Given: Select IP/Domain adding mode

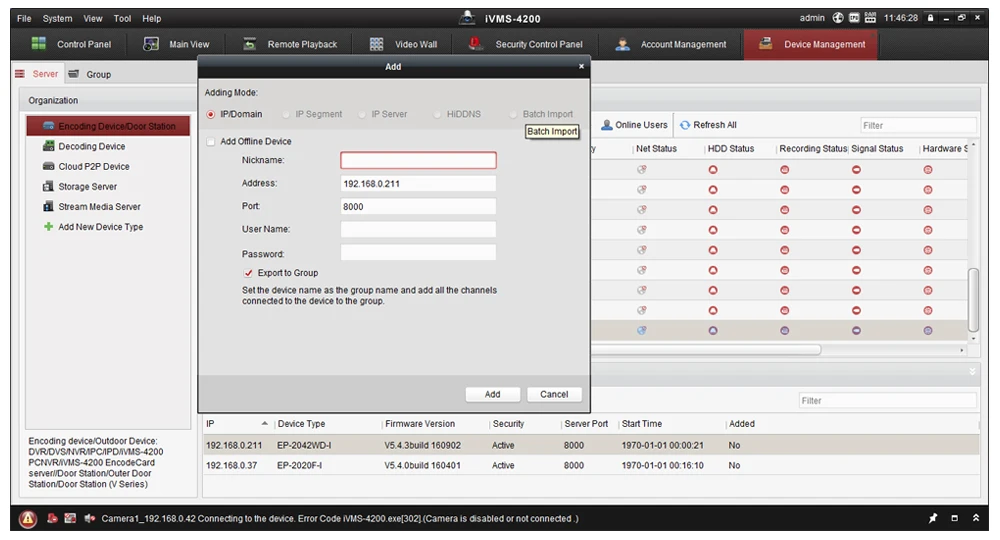Looking at the screenshot, I should point(234,114).
